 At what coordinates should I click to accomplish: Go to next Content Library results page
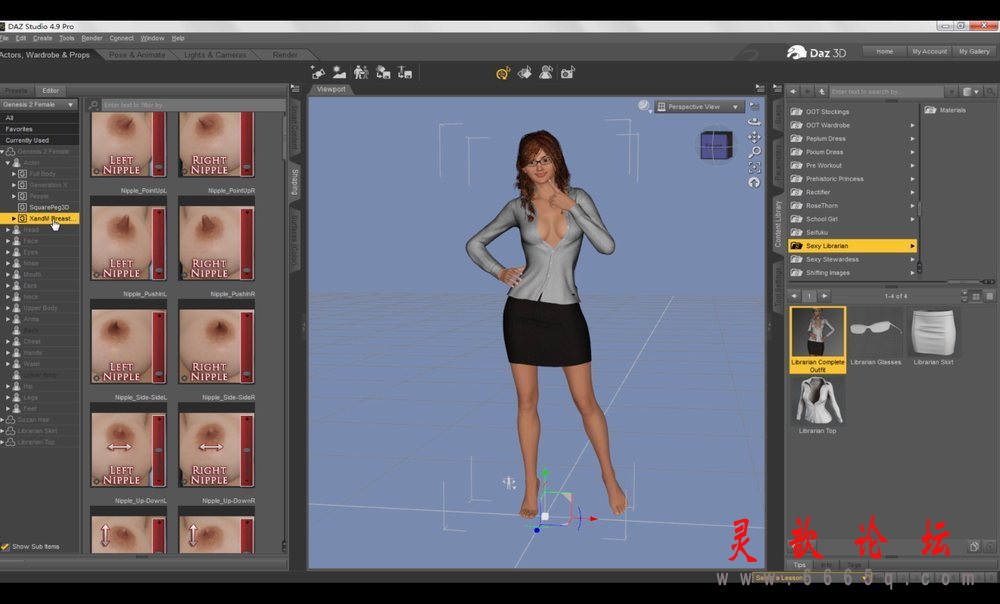pos(824,296)
